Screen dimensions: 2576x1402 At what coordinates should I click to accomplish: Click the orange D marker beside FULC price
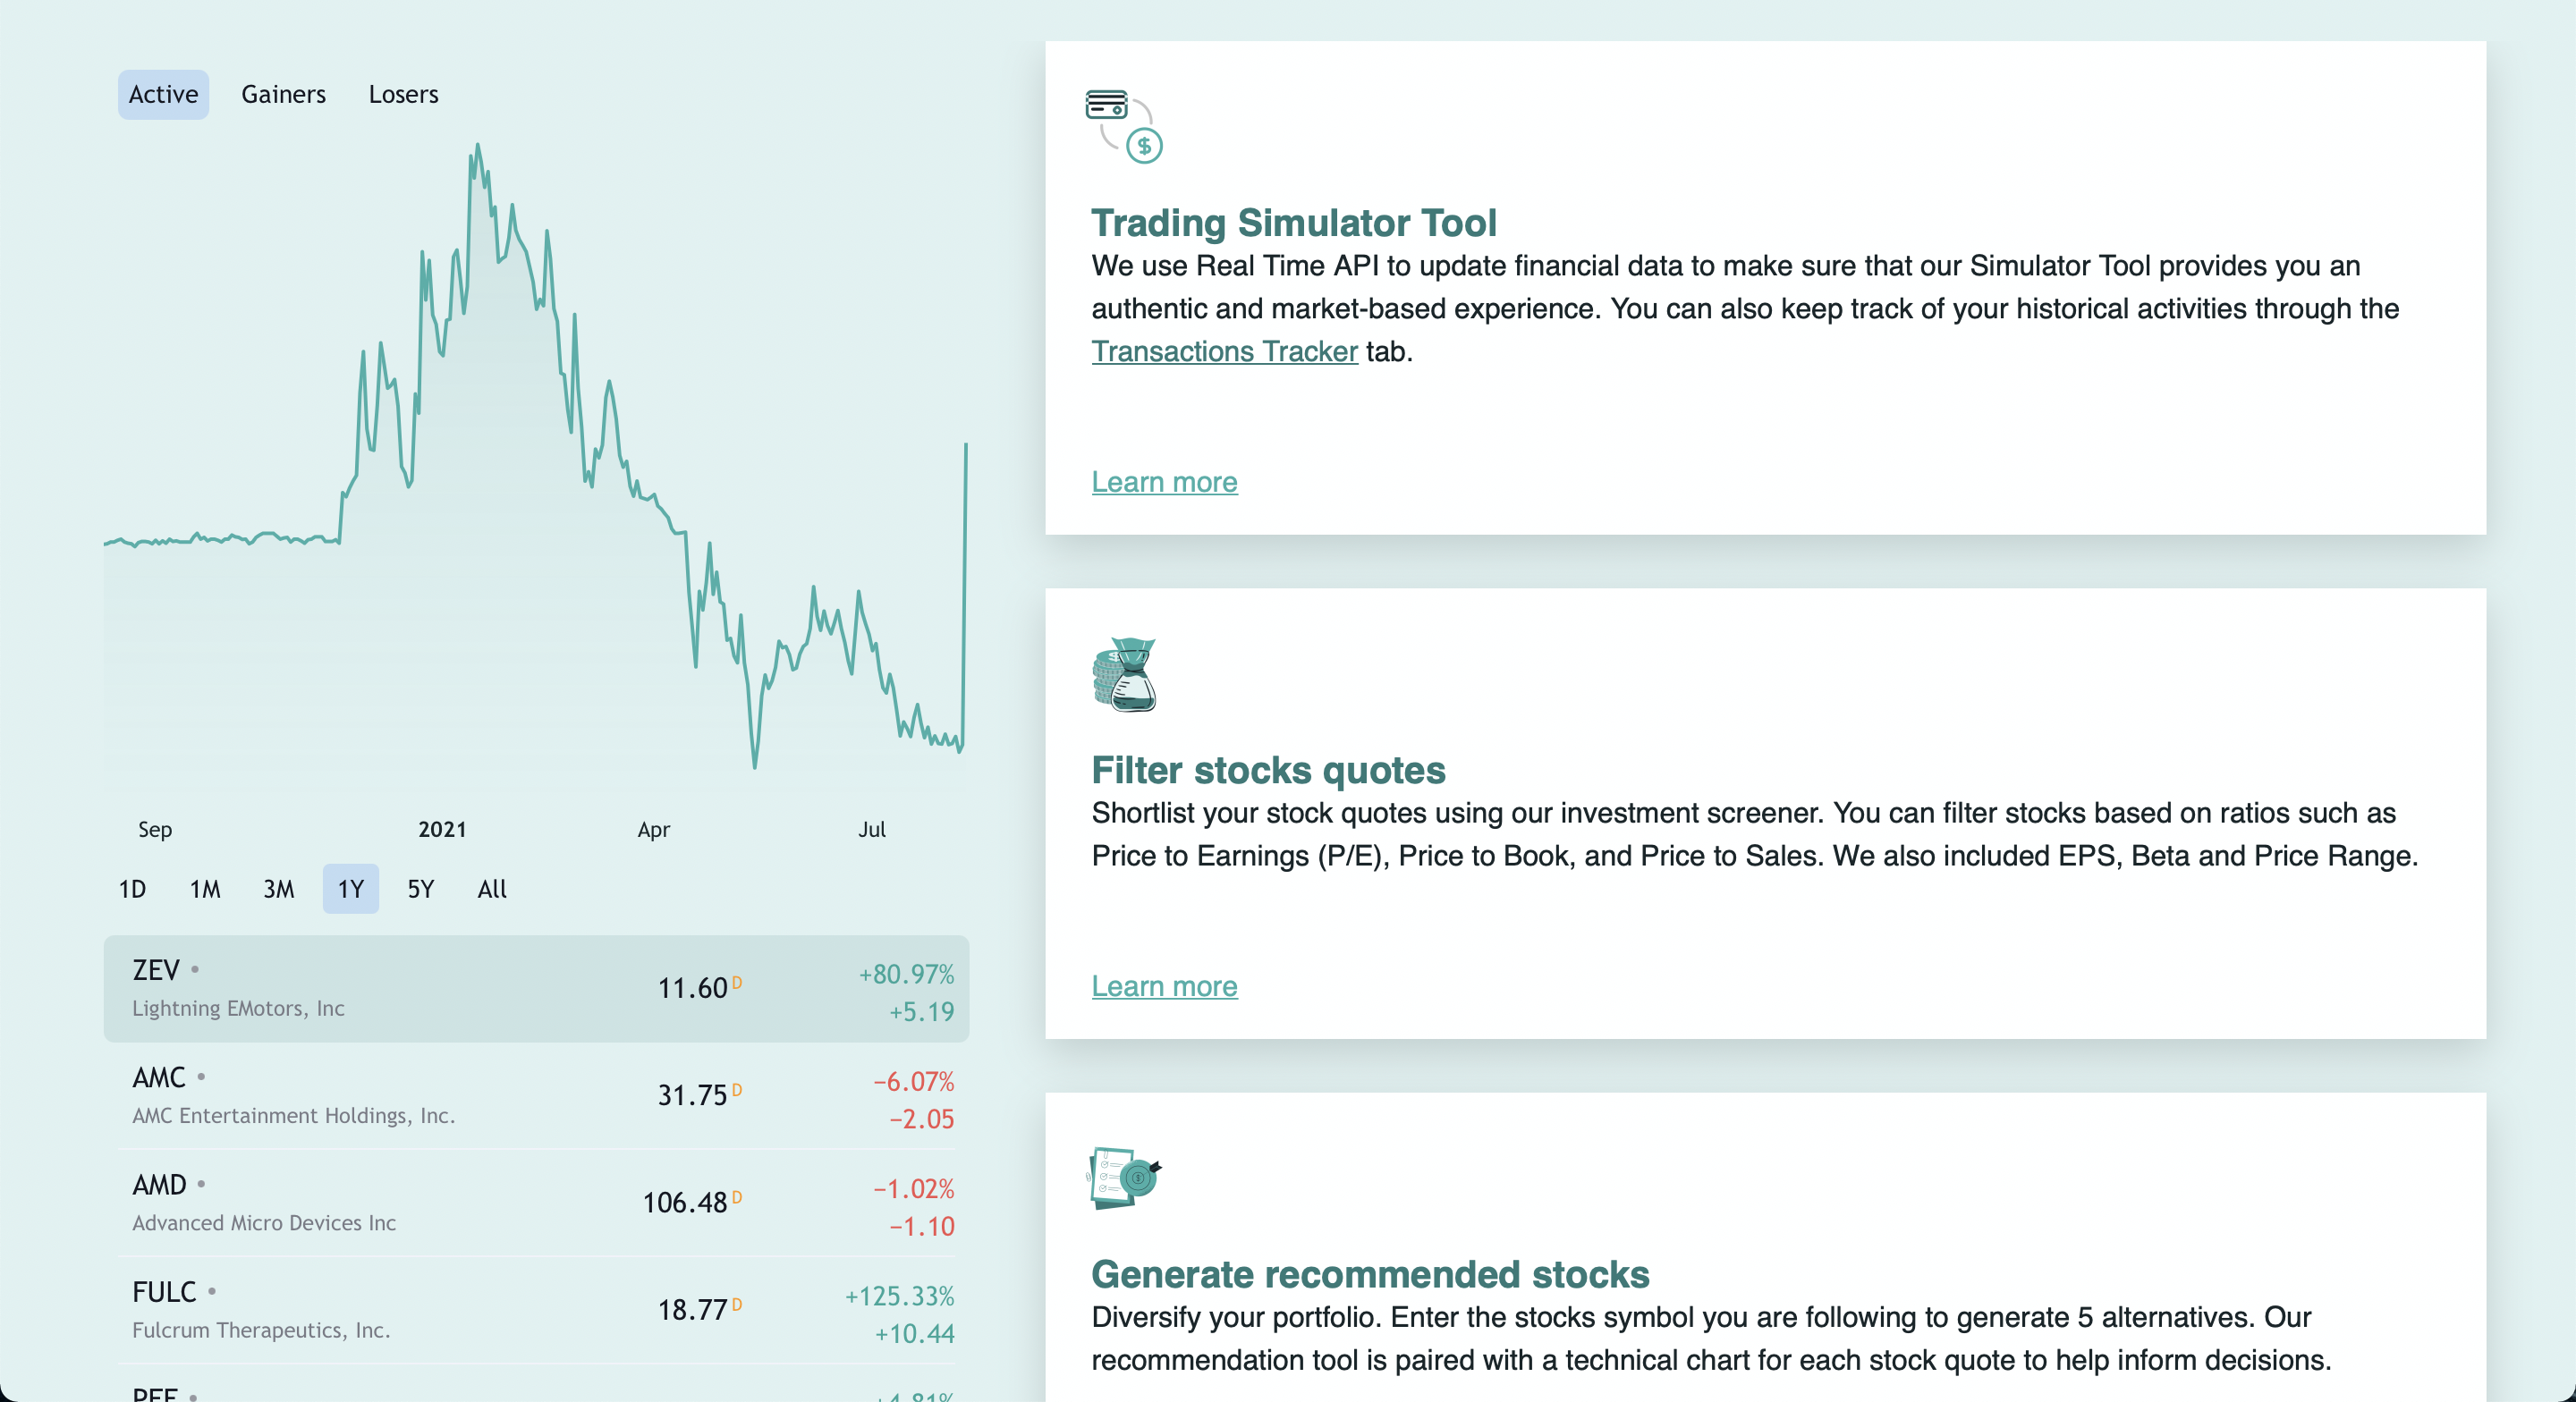click(x=737, y=1303)
